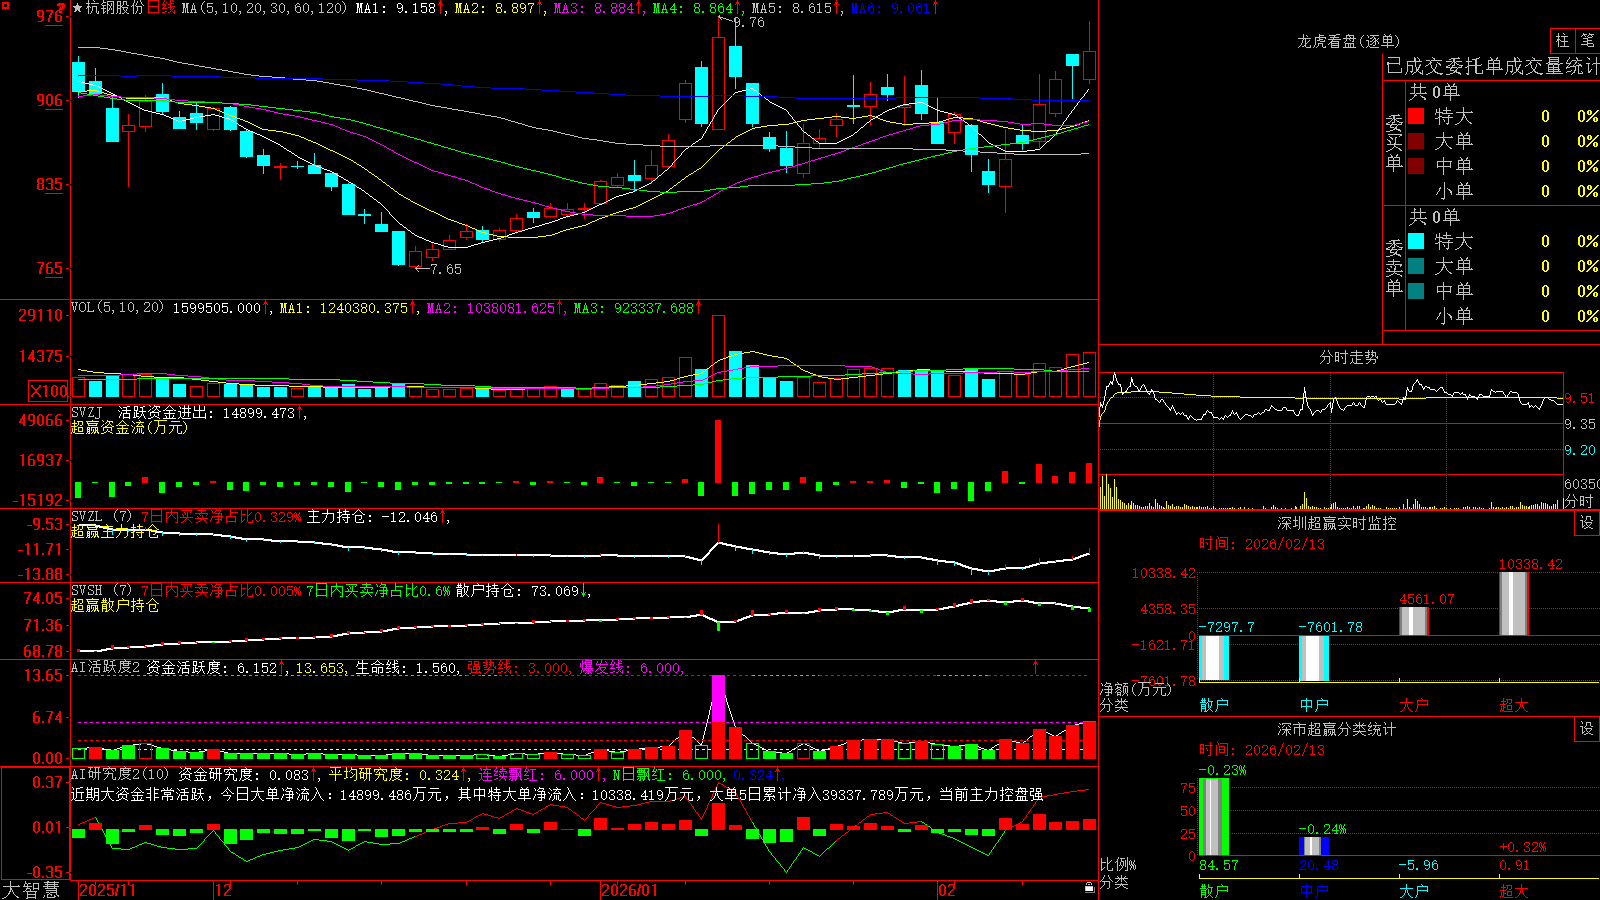The width and height of the screenshot is (1600, 900).
Task: Click the 主力持仓: -12.046 value
Action: click(x=372, y=517)
